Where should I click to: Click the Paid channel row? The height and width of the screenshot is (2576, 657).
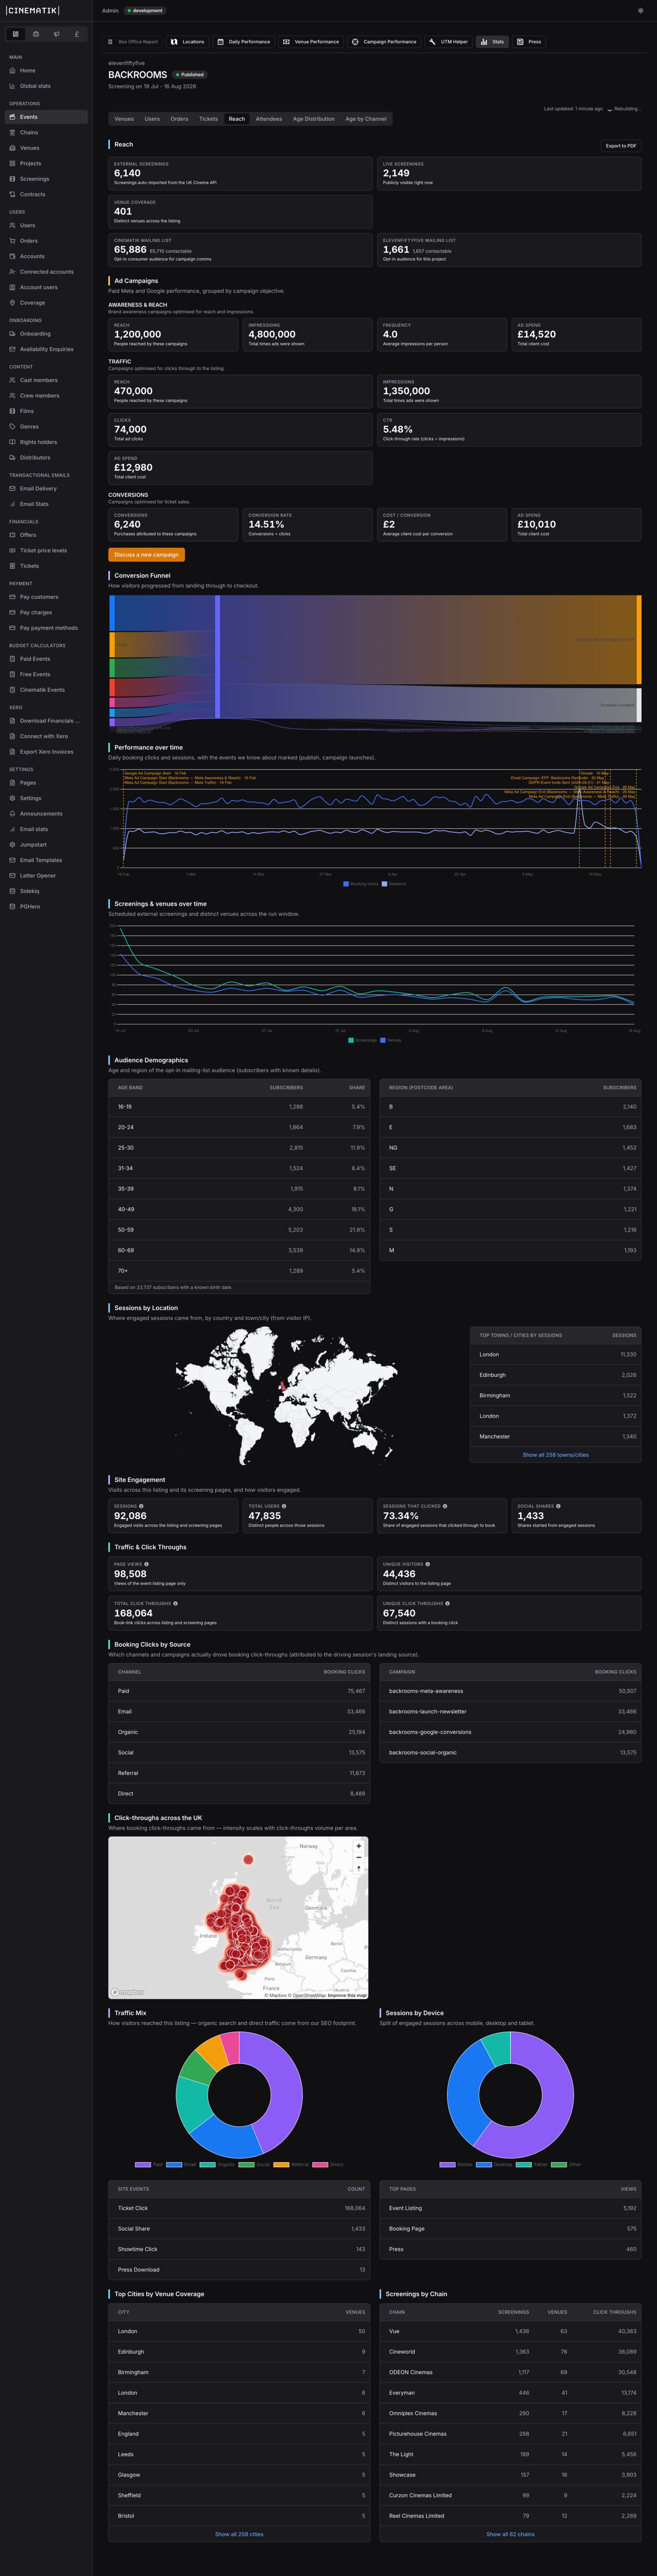tap(239, 1691)
